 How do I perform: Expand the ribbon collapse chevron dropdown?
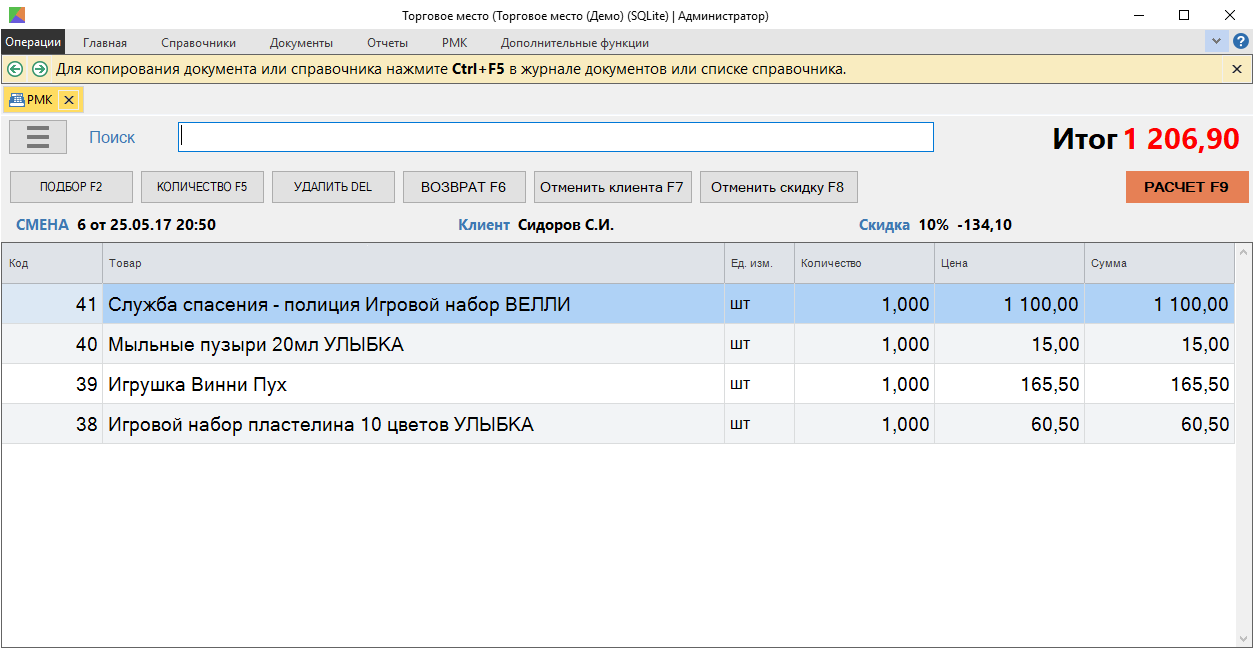[1216, 42]
